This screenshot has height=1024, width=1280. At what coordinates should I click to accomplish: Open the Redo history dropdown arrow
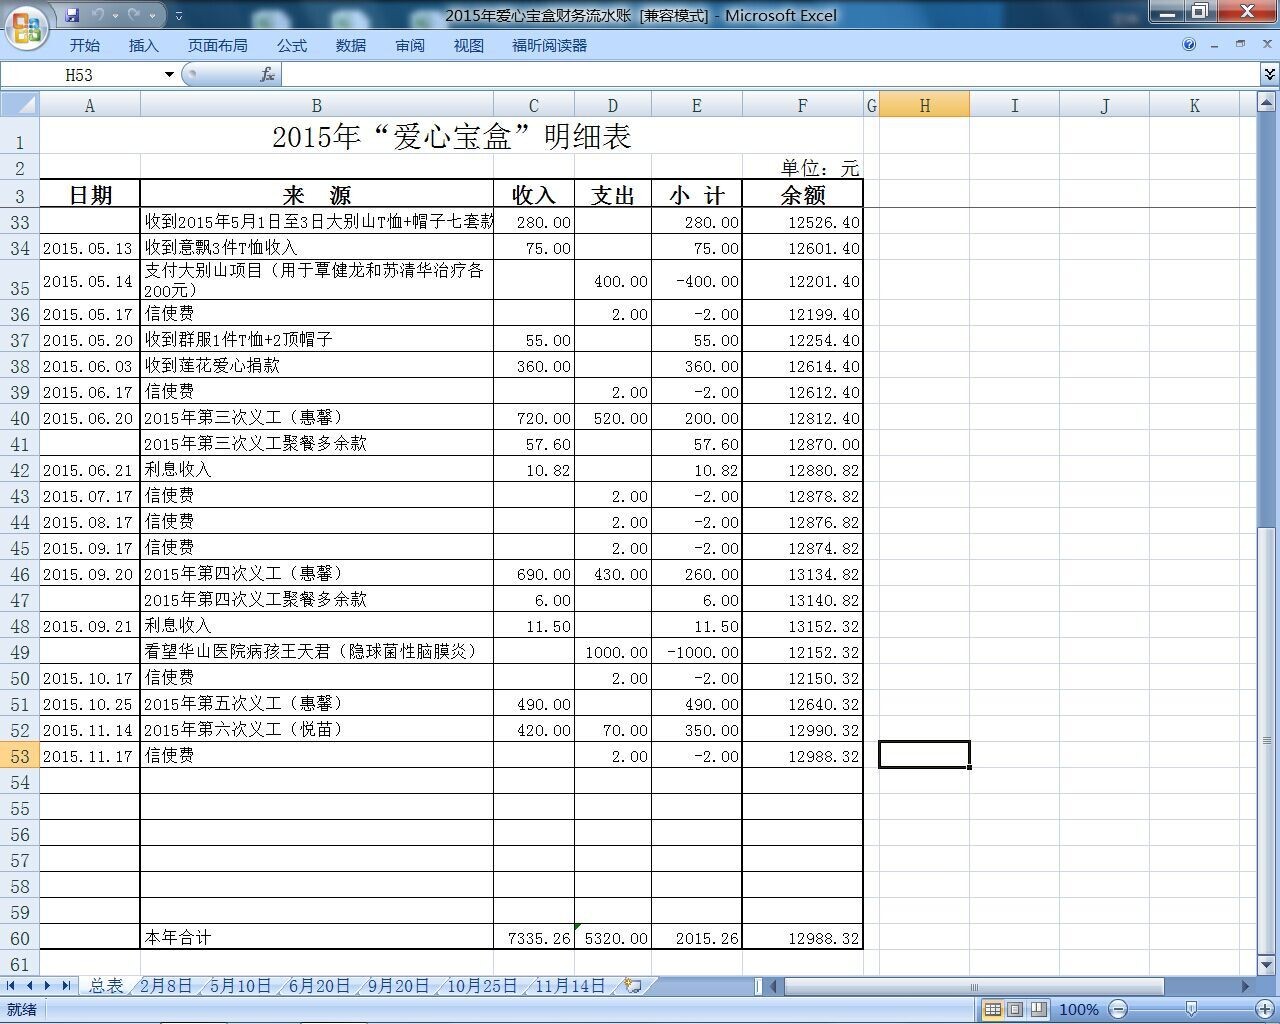(153, 15)
